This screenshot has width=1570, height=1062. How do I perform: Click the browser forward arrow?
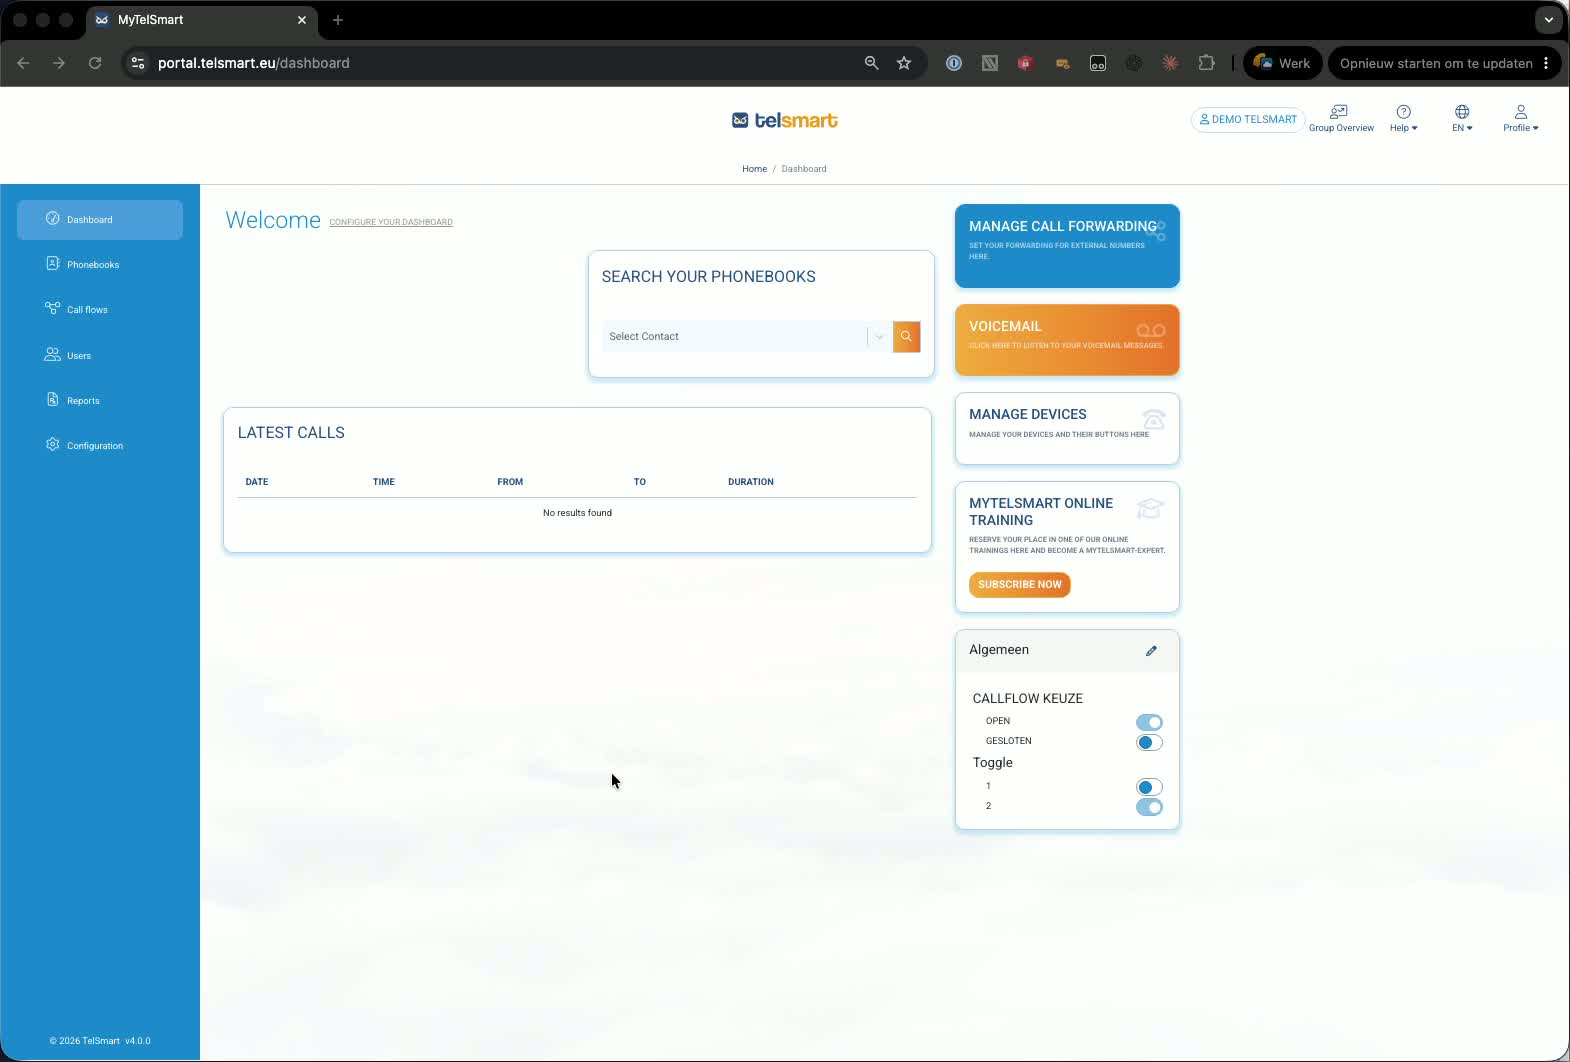click(59, 63)
